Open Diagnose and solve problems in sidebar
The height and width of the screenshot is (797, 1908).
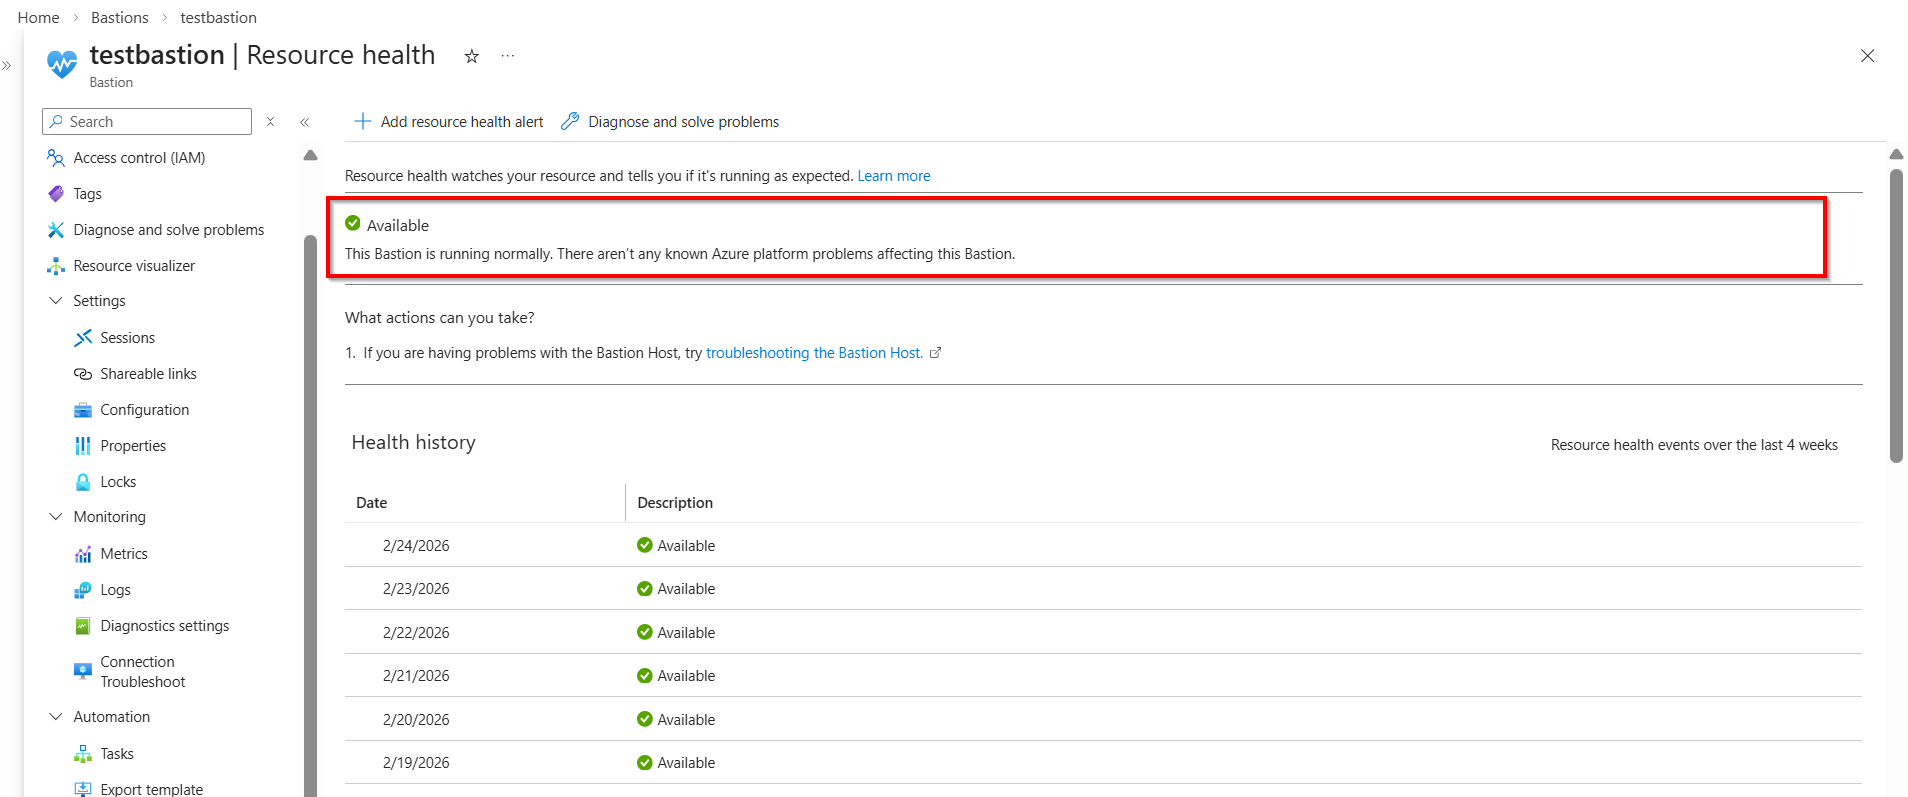[170, 230]
